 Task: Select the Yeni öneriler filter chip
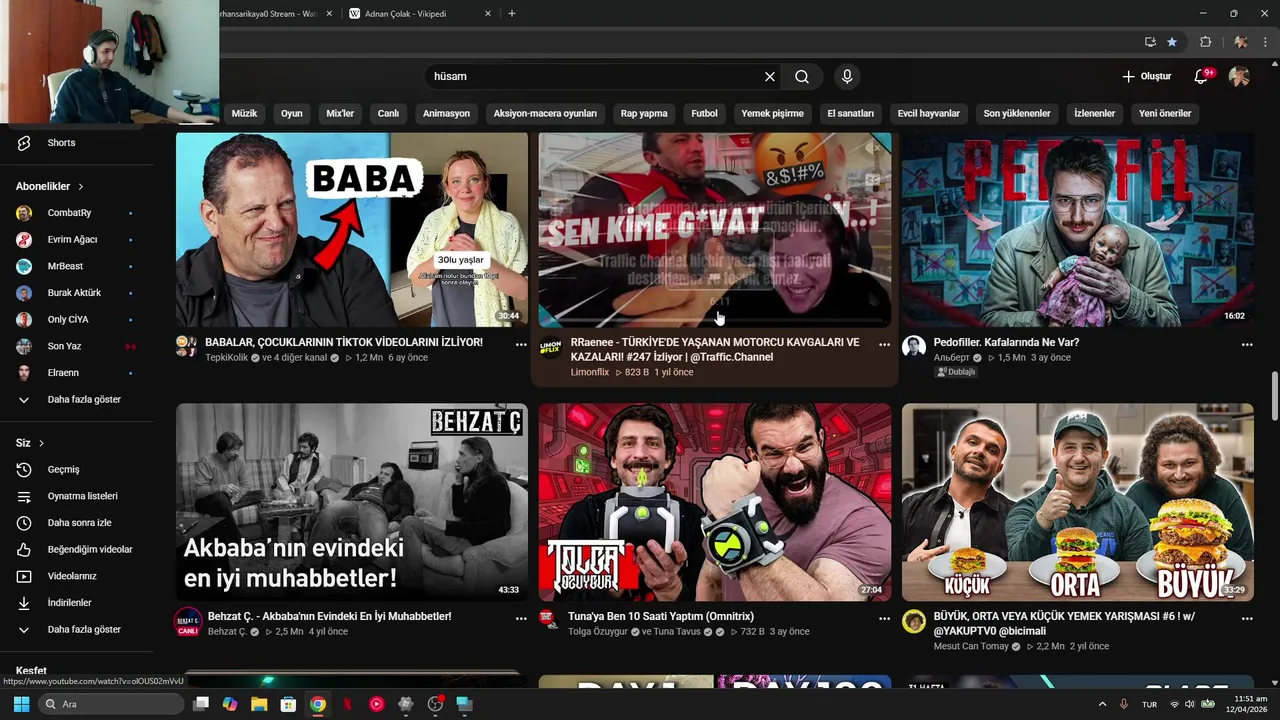[x=1165, y=113]
